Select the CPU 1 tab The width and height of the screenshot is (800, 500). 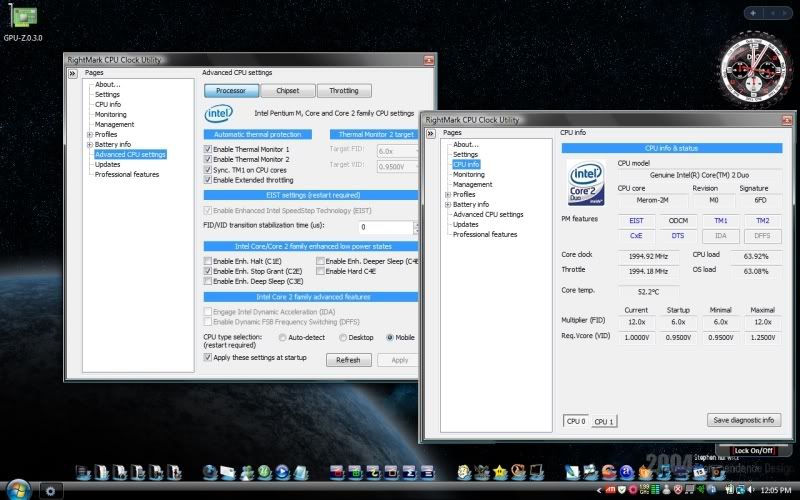click(x=604, y=421)
